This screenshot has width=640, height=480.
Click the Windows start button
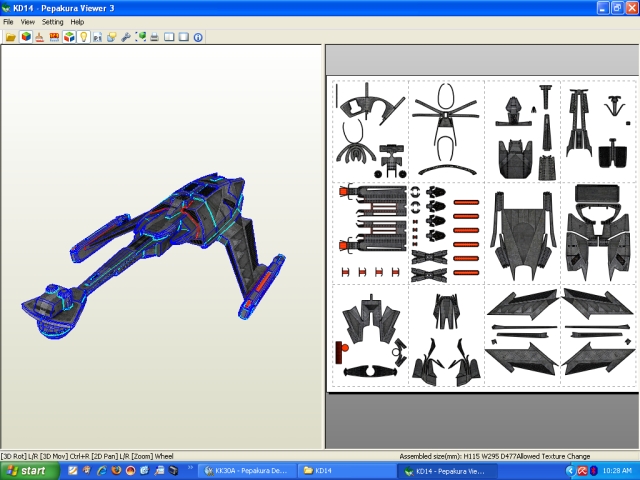click(29, 471)
